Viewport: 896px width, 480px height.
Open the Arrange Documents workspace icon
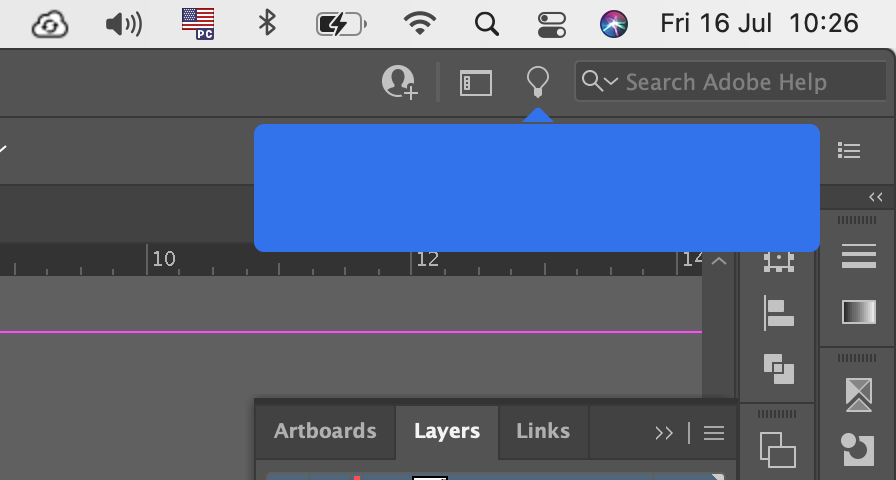point(476,83)
